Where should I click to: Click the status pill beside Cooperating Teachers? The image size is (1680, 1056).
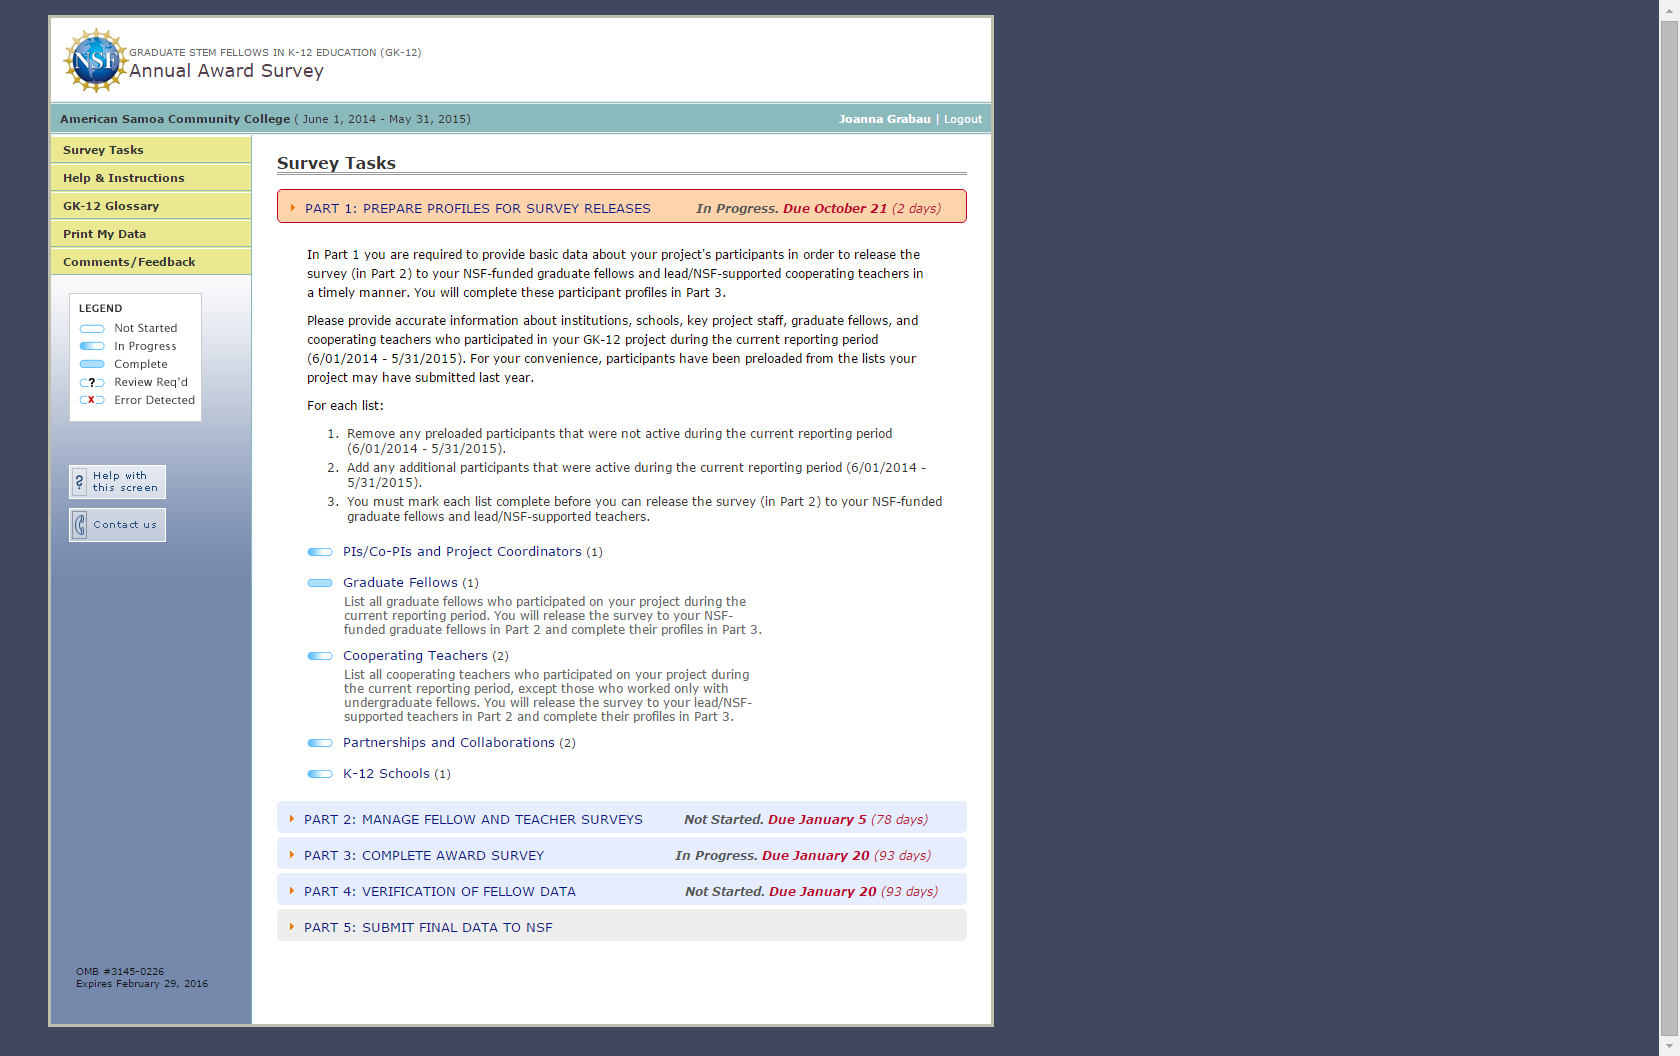320,656
